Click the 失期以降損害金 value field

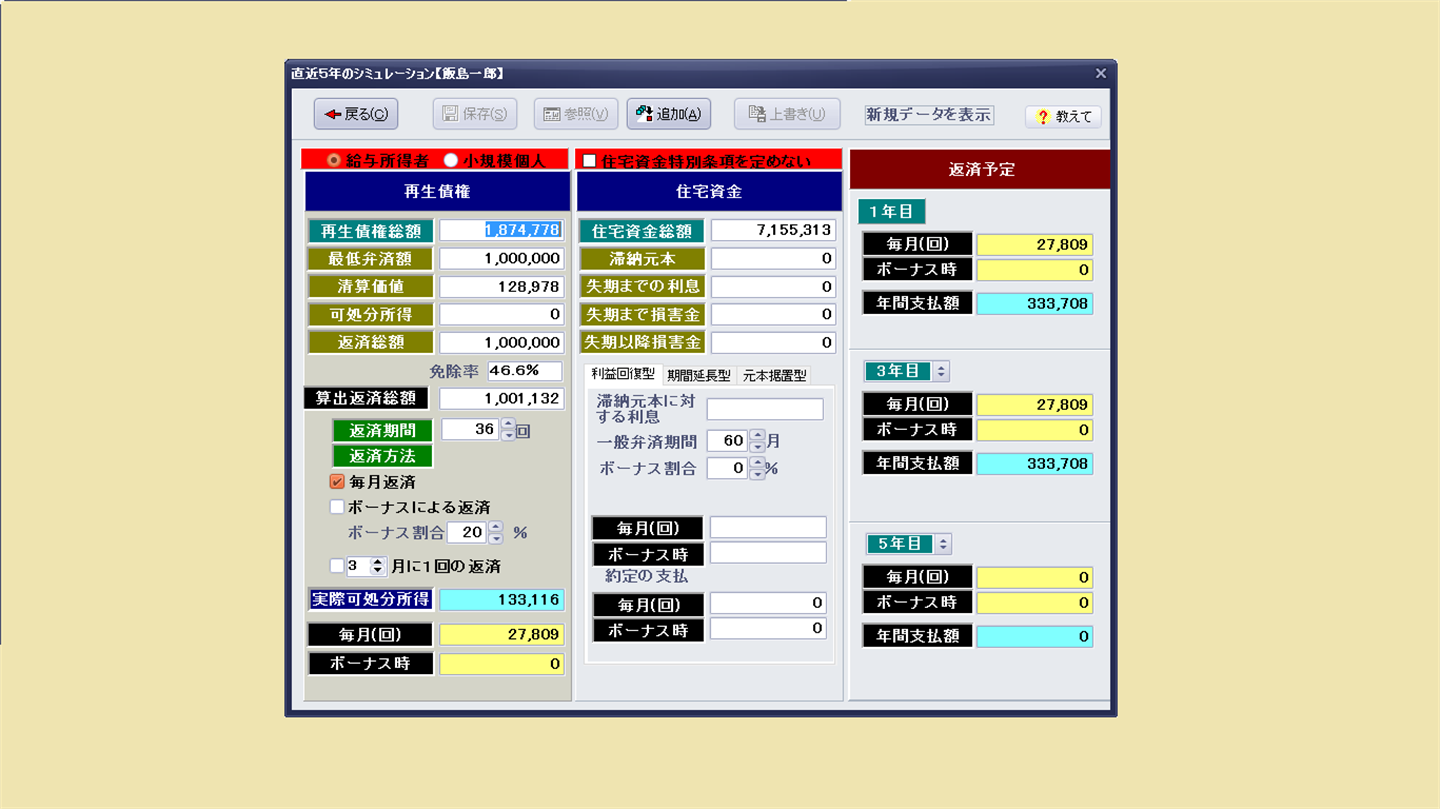pyautogui.click(x=773, y=342)
